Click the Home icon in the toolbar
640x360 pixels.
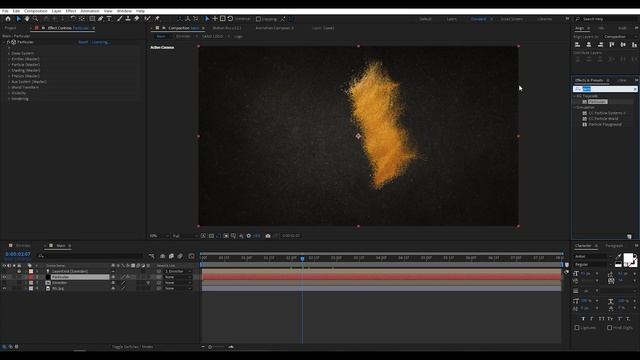8,19
